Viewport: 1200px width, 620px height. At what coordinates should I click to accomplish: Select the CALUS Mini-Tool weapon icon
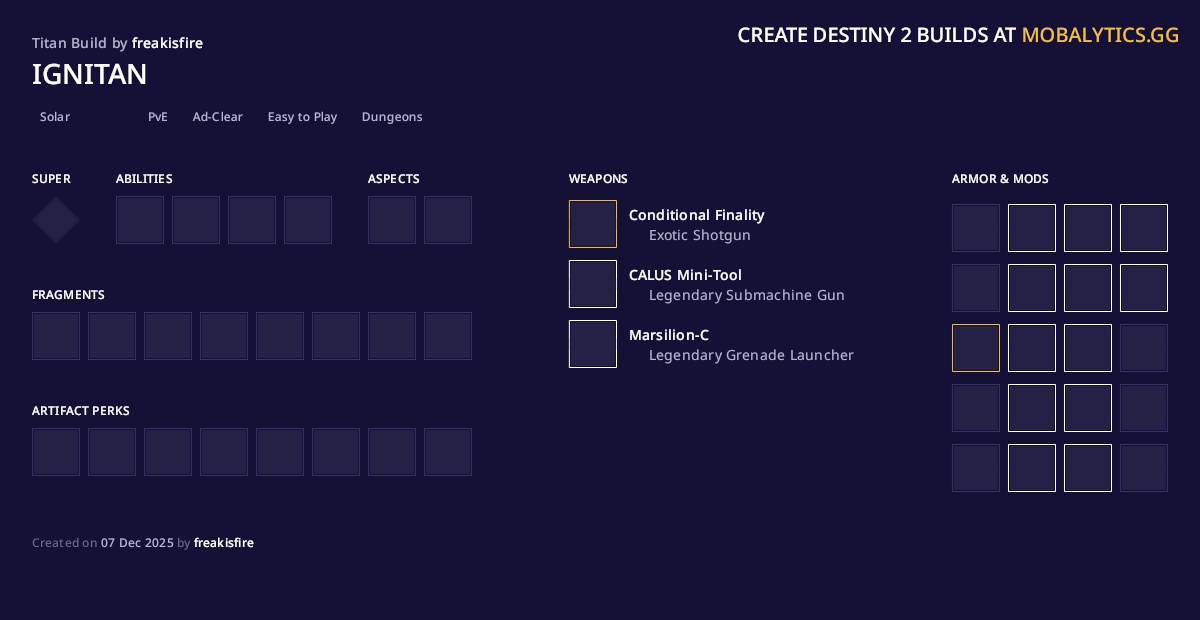[593, 284]
